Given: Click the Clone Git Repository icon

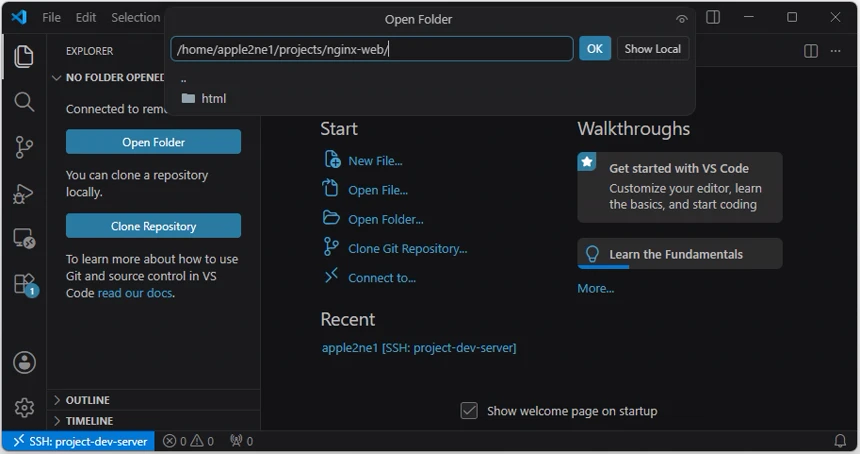Looking at the screenshot, I should (x=331, y=247).
